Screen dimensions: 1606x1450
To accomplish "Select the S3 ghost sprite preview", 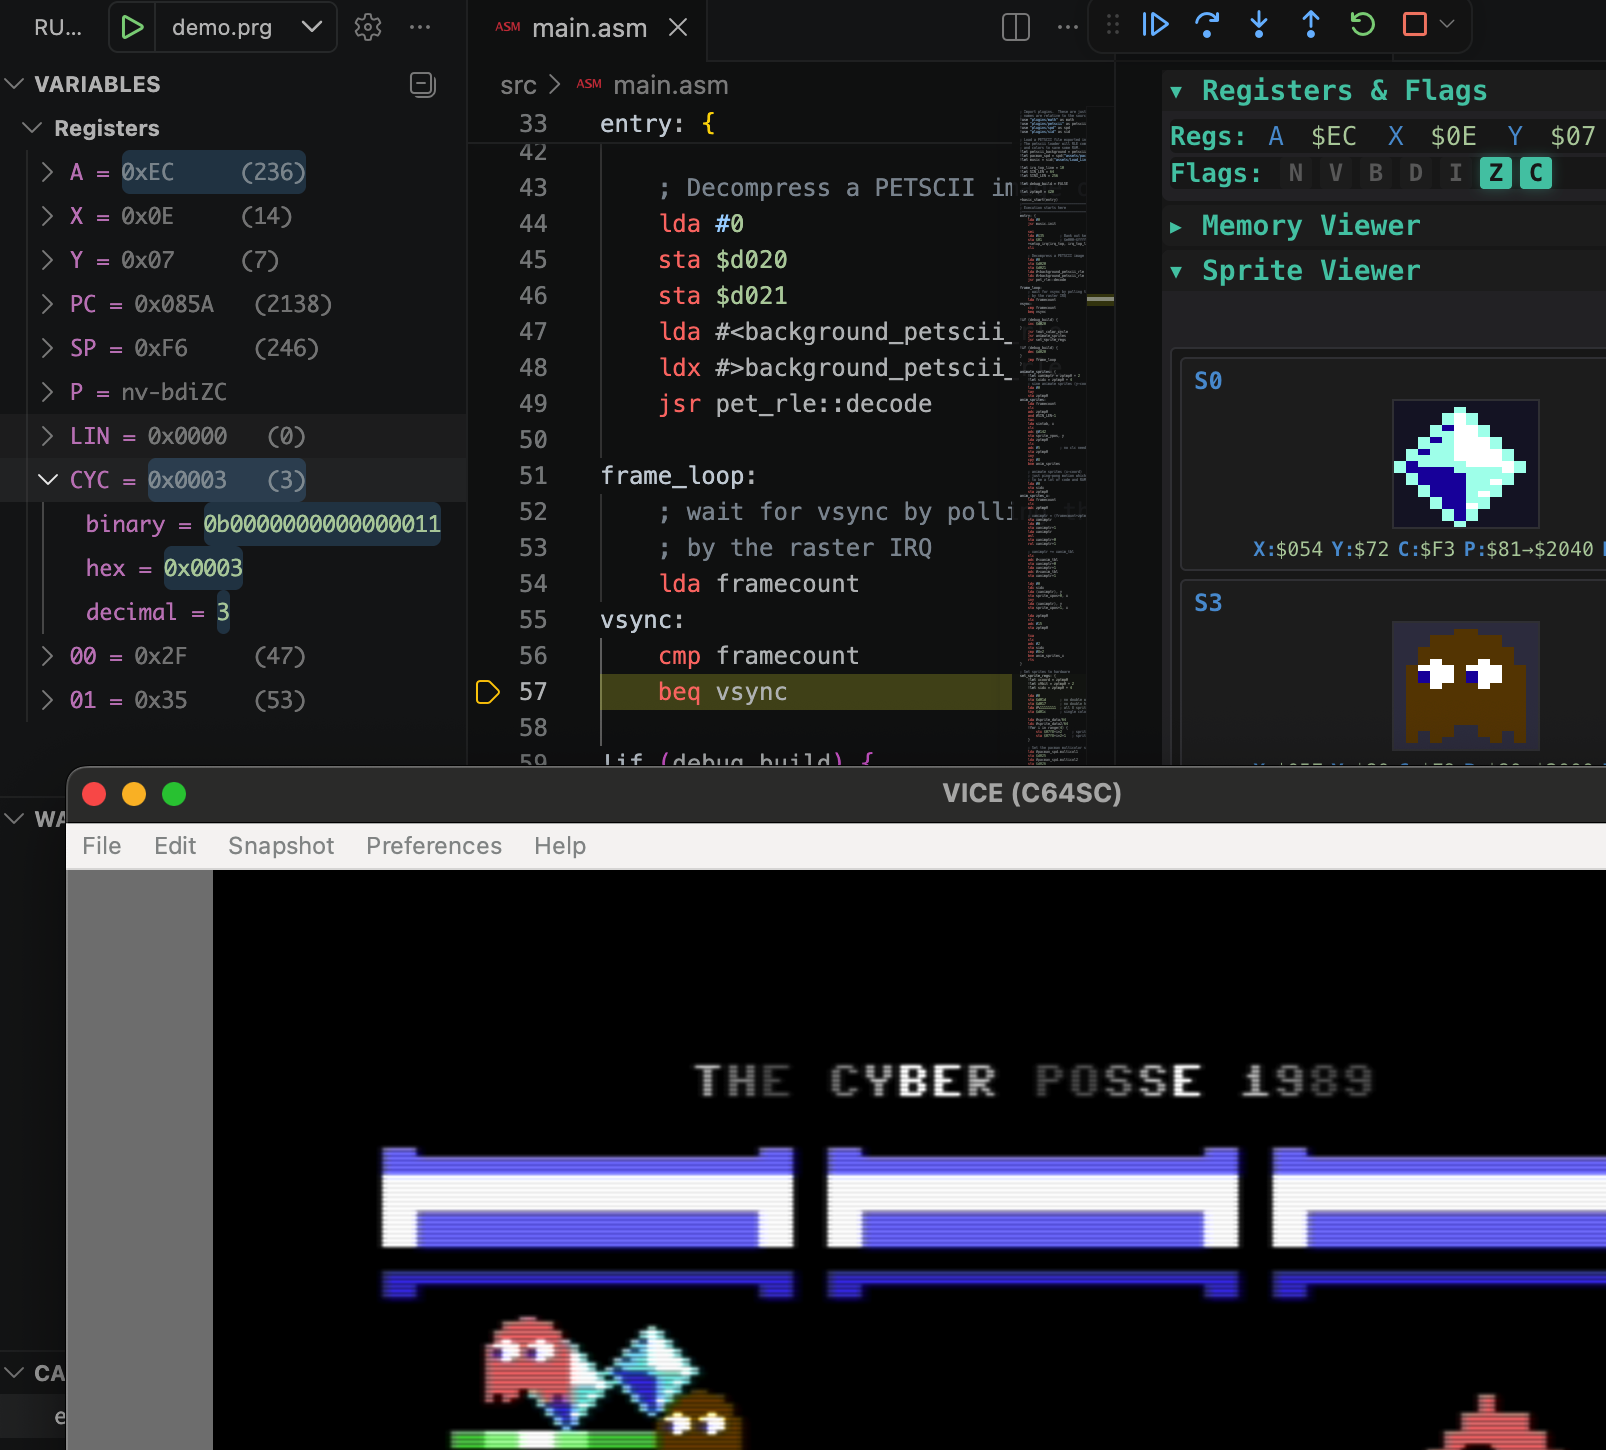I will point(1465,686).
